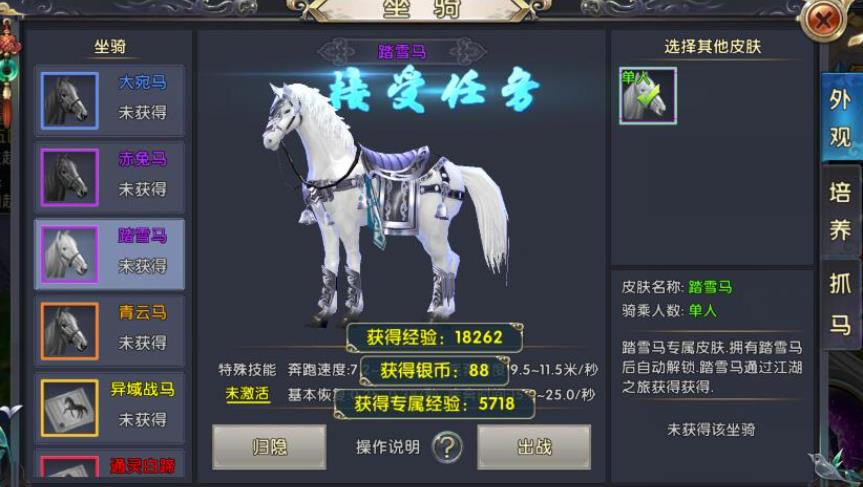The height and width of the screenshot is (487, 863).
Task: Click the 特殊技能 label
Action: coord(247,369)
